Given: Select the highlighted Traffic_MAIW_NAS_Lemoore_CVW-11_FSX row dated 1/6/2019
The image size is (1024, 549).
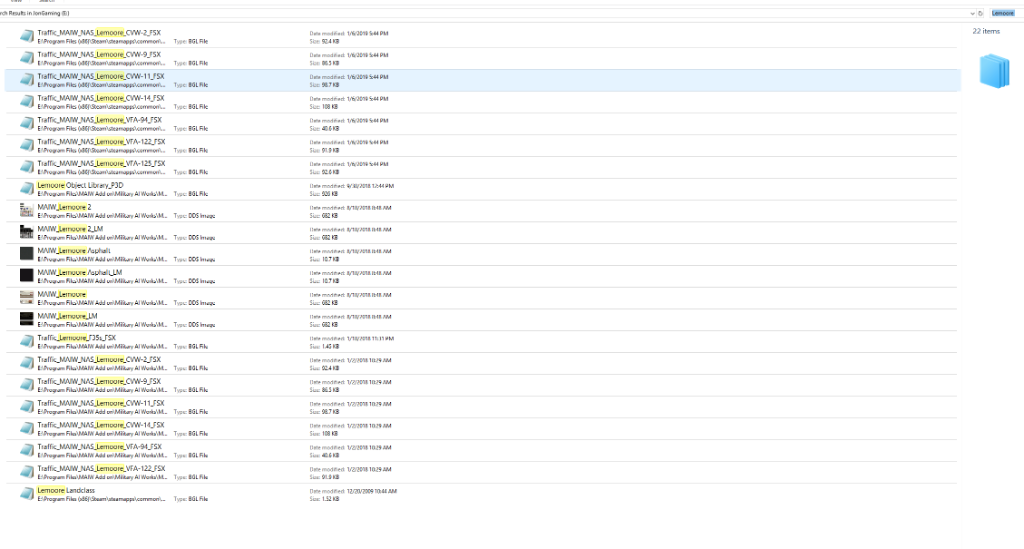Looking at the screenshot, I should (101, 76).
